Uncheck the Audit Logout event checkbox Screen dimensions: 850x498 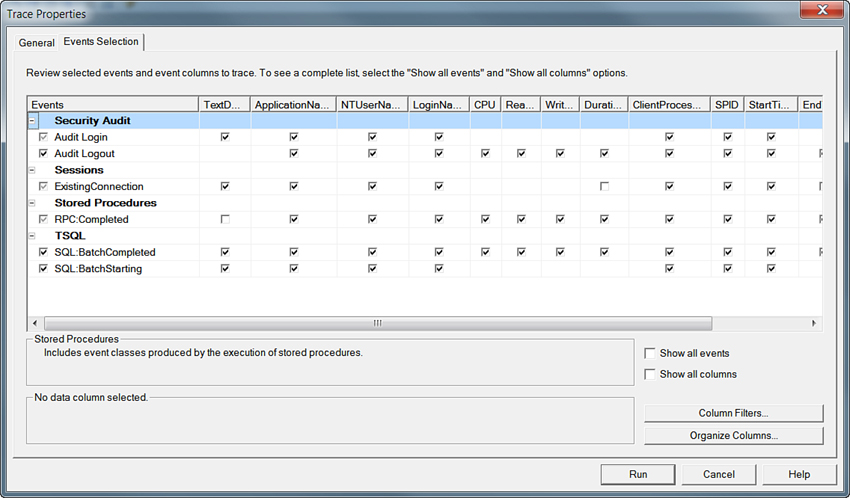tap(43, 154)
